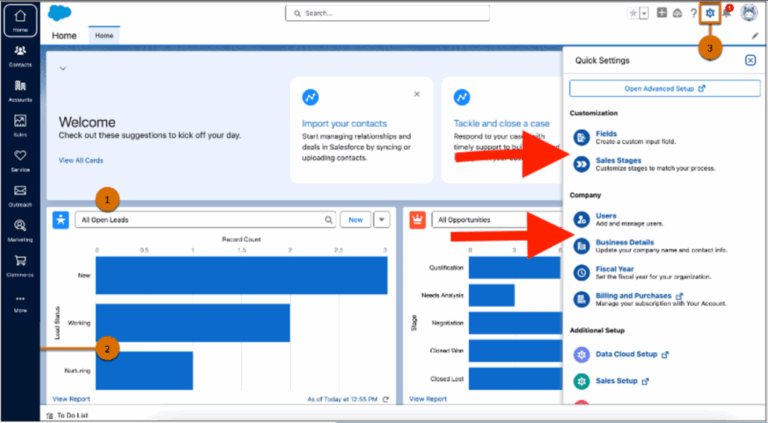This screenshot has width=768, height=423.
Task: Open Business Details in Quick Settings
Action: 624,242
